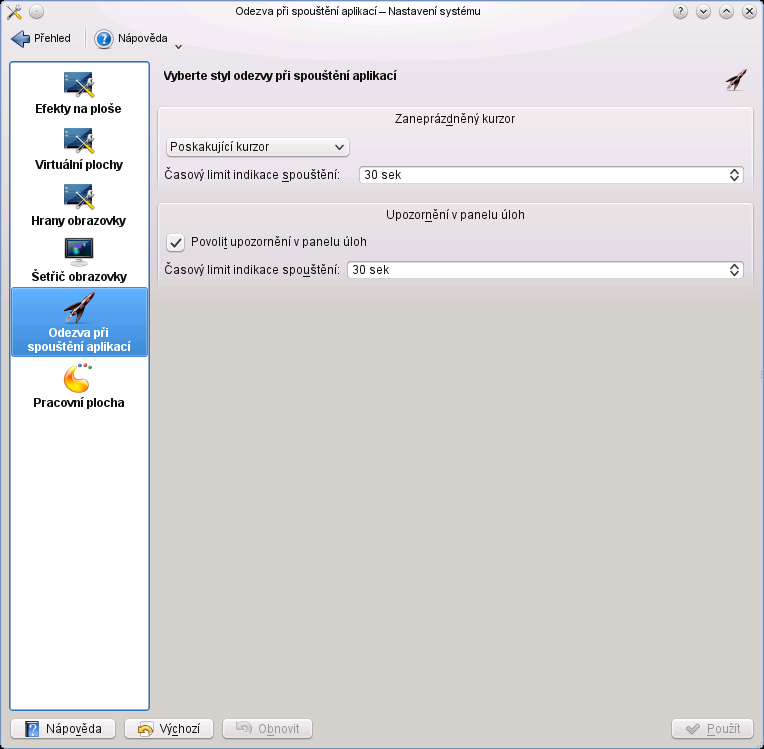Click the Upozornění v panelu úloh group title
Image resolution: width=764 pixels, height=749 pixels.
coord(455,215)
